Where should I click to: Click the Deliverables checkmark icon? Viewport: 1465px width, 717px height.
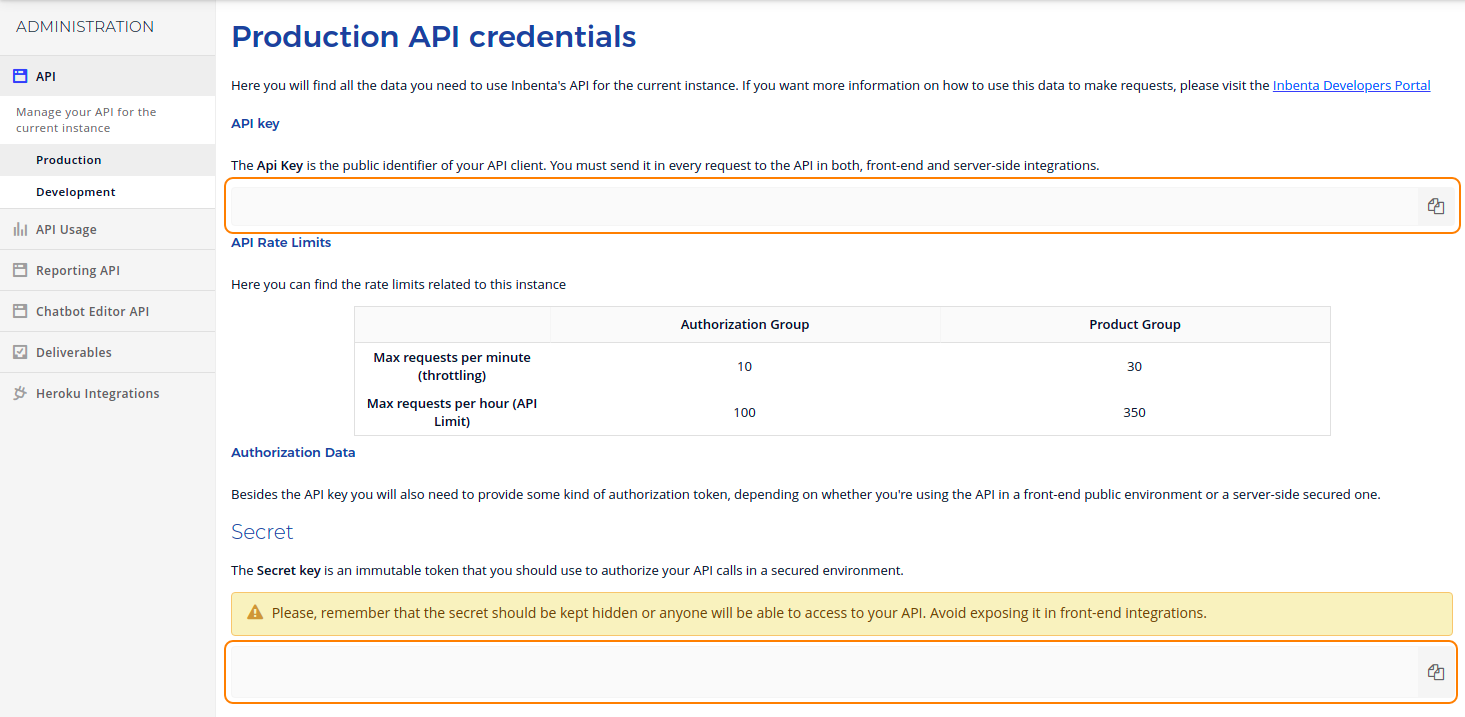(x=20, y=353)
